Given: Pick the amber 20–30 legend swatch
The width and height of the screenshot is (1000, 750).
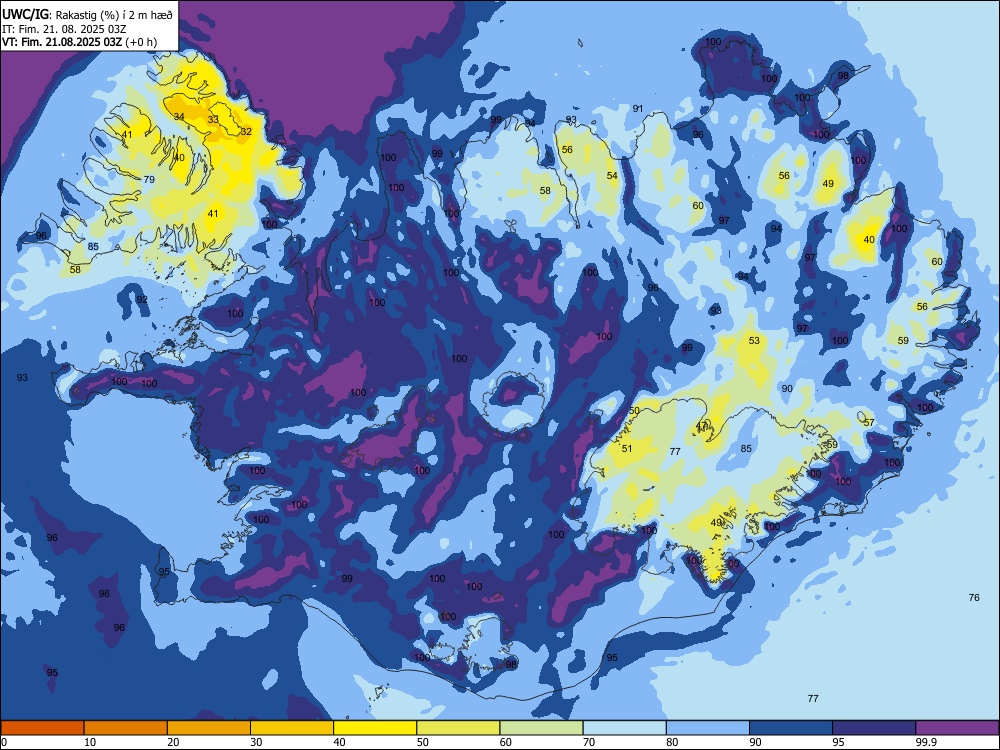Looking at the screenshot, I should coord(209,728).
